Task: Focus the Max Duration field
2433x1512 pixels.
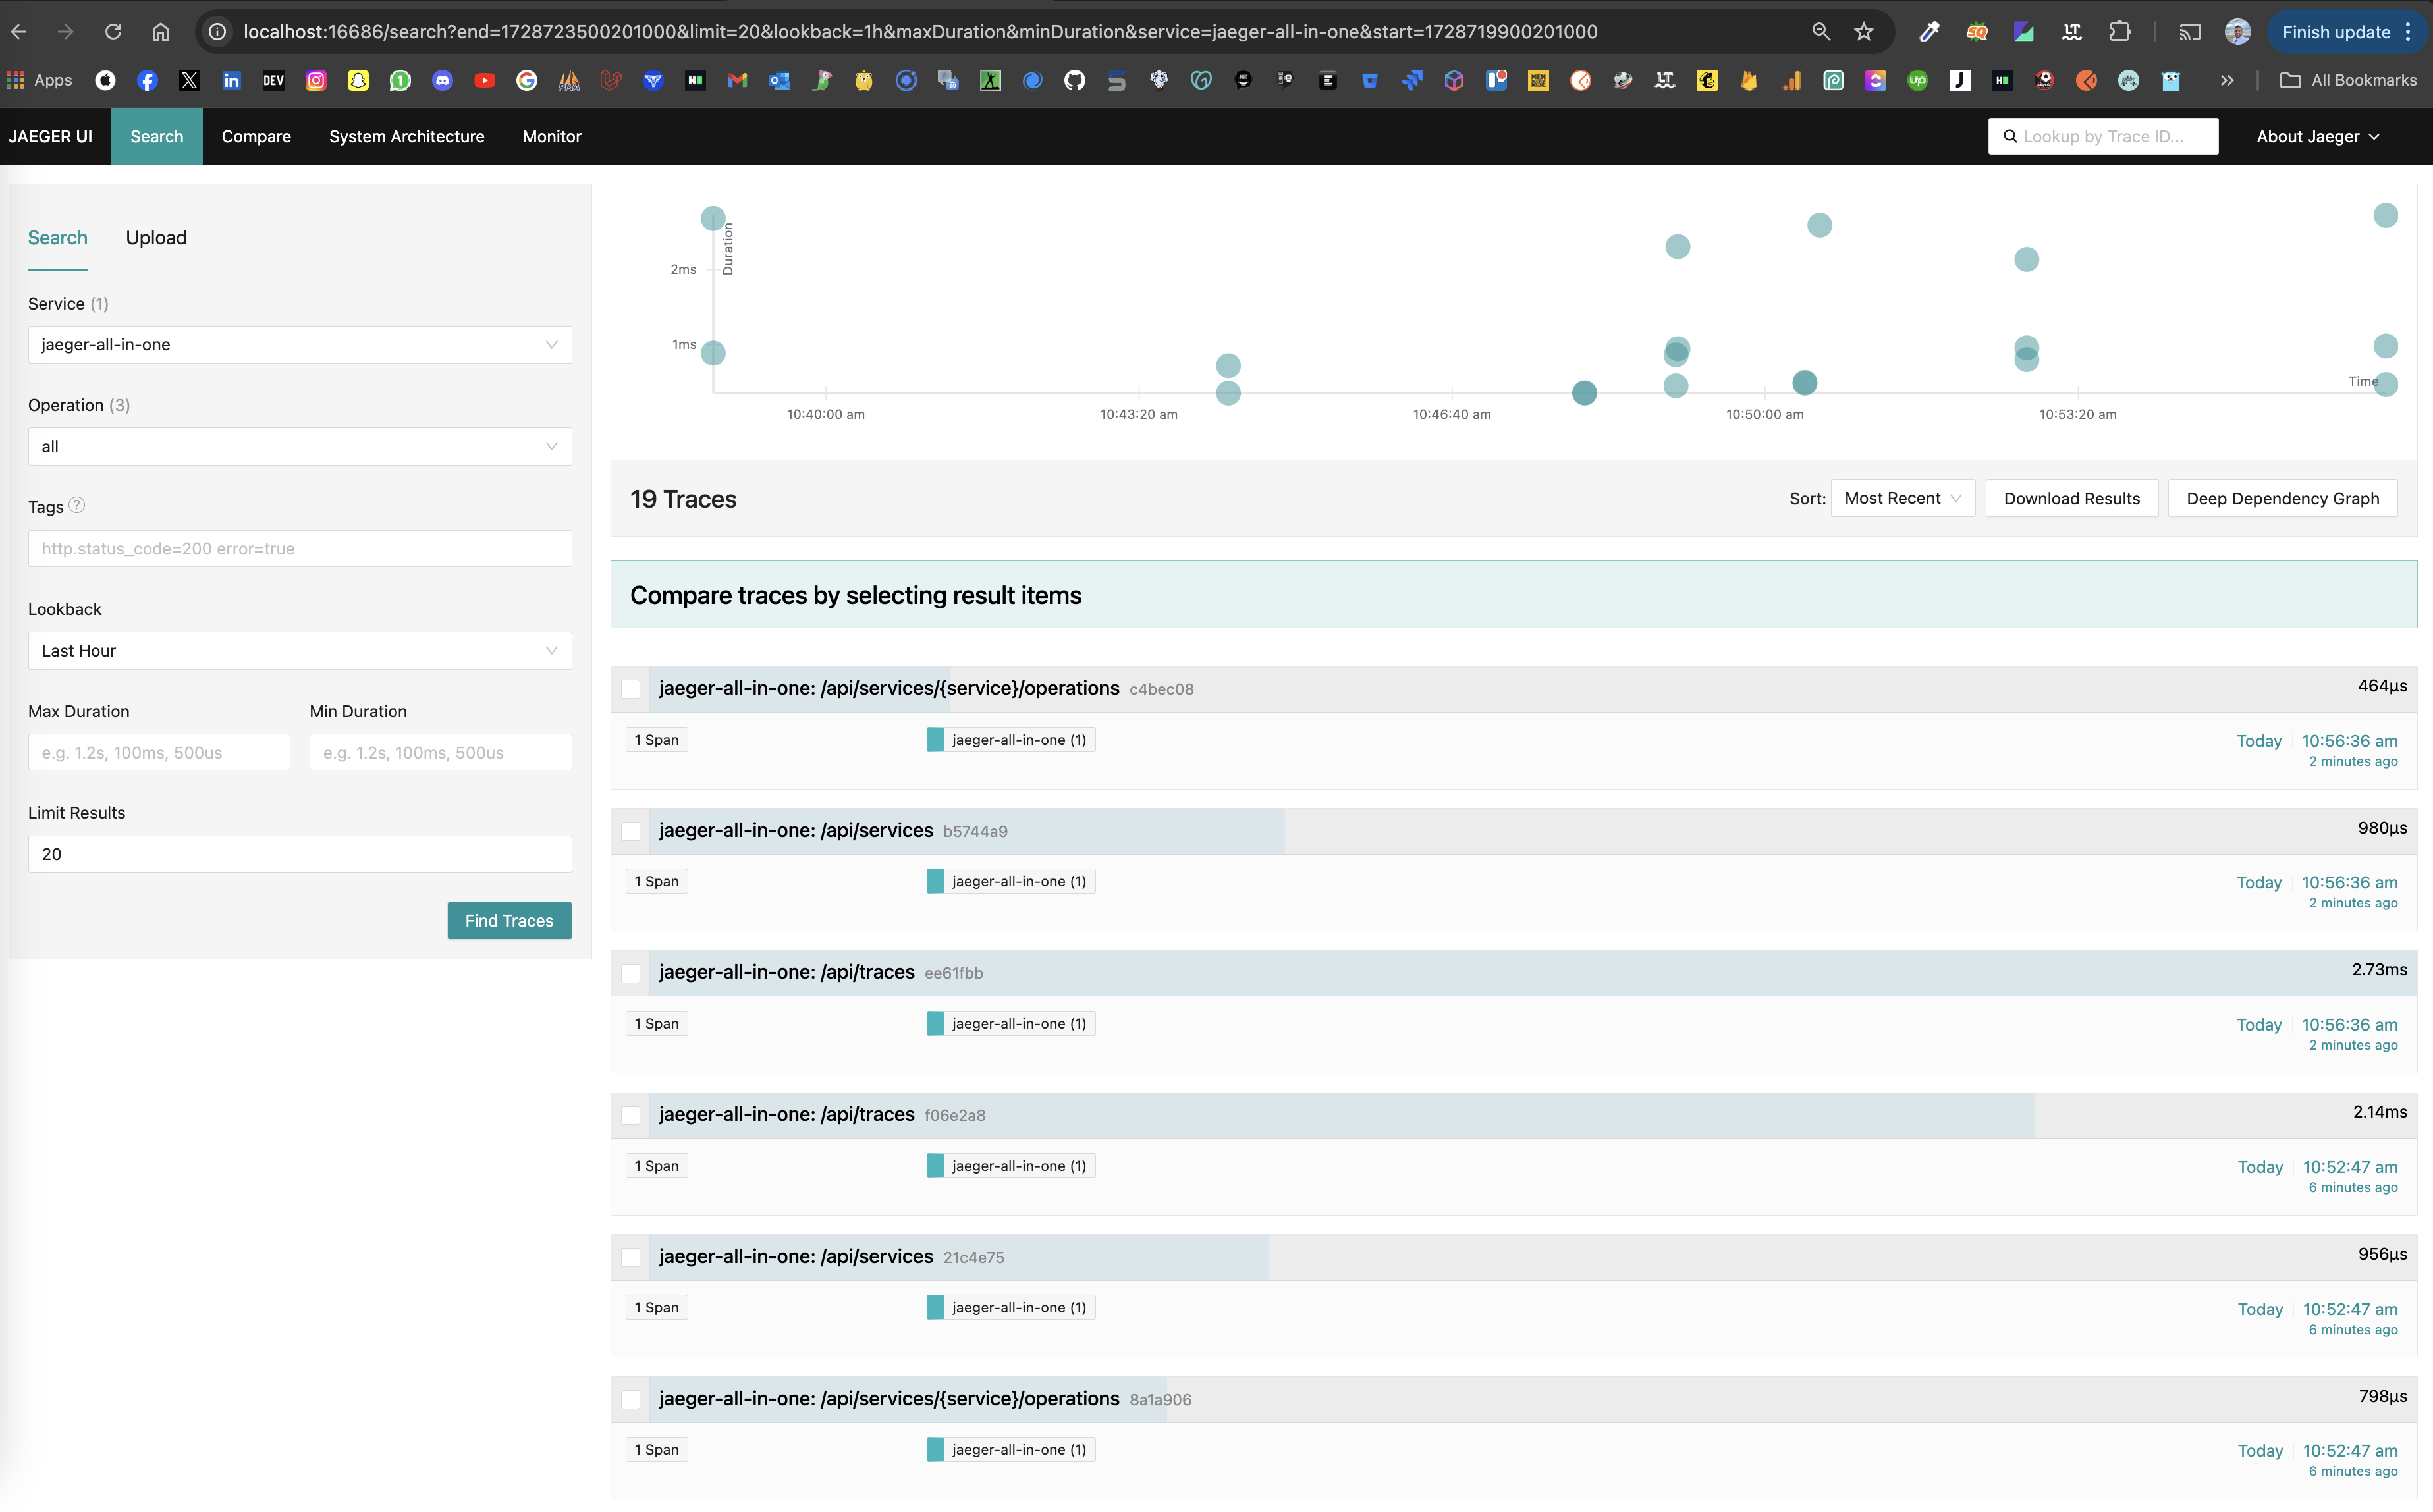Action: 159,753
